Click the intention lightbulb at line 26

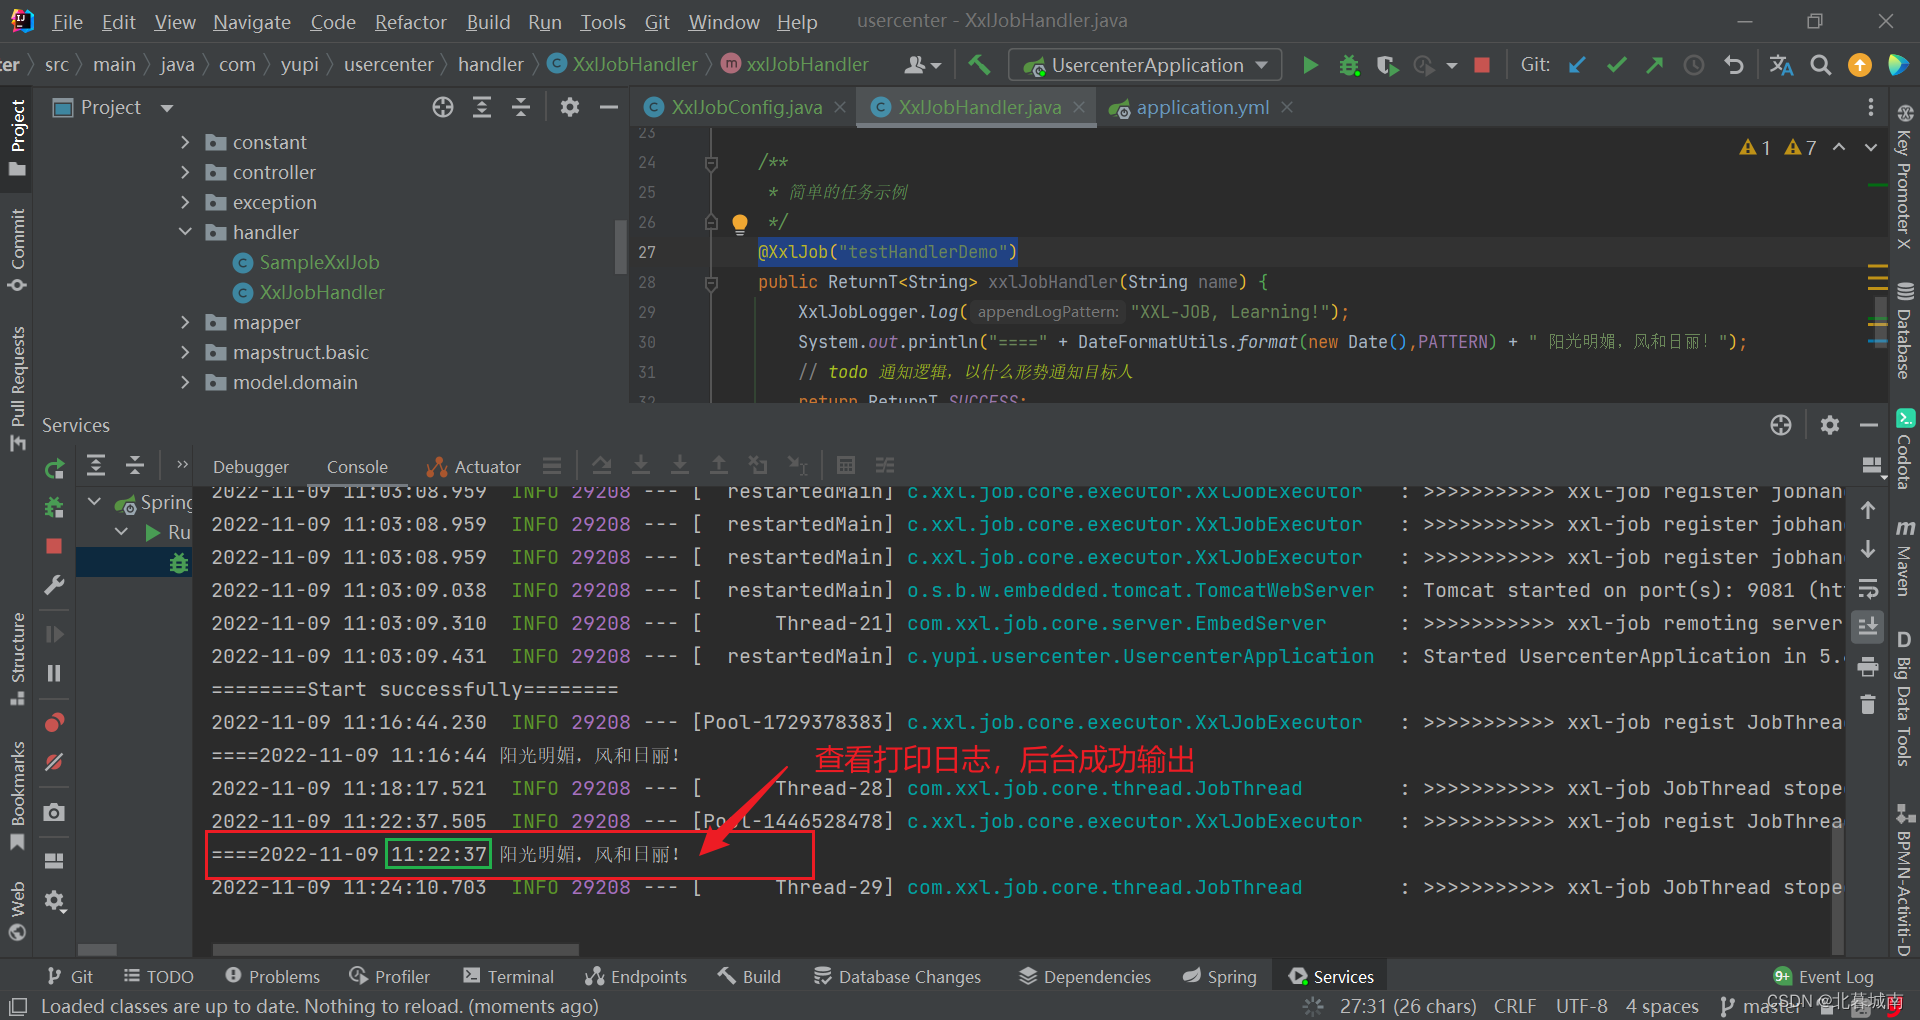pos(740,223)
